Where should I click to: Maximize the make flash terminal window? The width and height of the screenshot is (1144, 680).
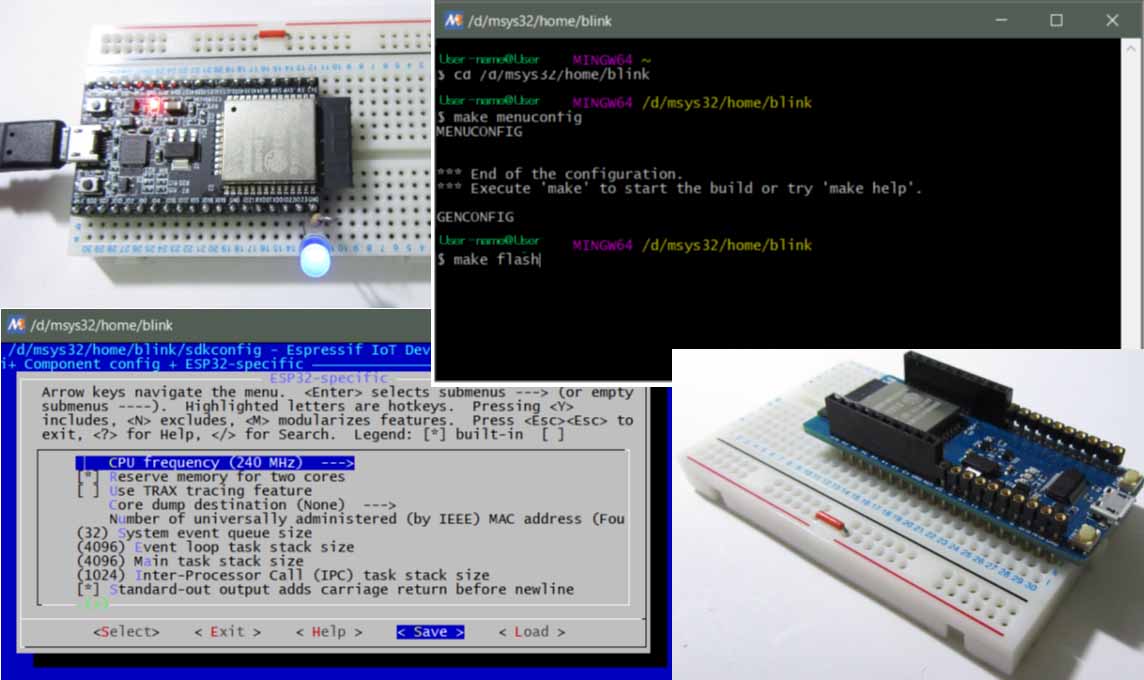click(1056, 20)
